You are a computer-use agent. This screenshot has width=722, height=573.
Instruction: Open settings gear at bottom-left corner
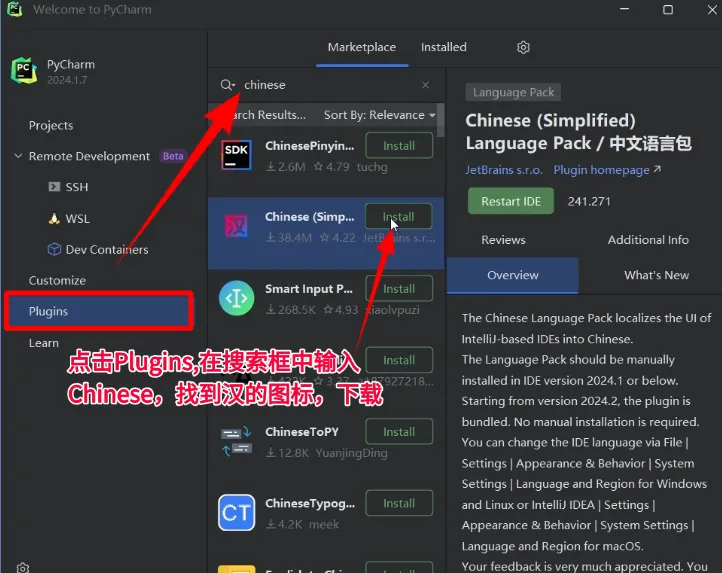[23, 567]
